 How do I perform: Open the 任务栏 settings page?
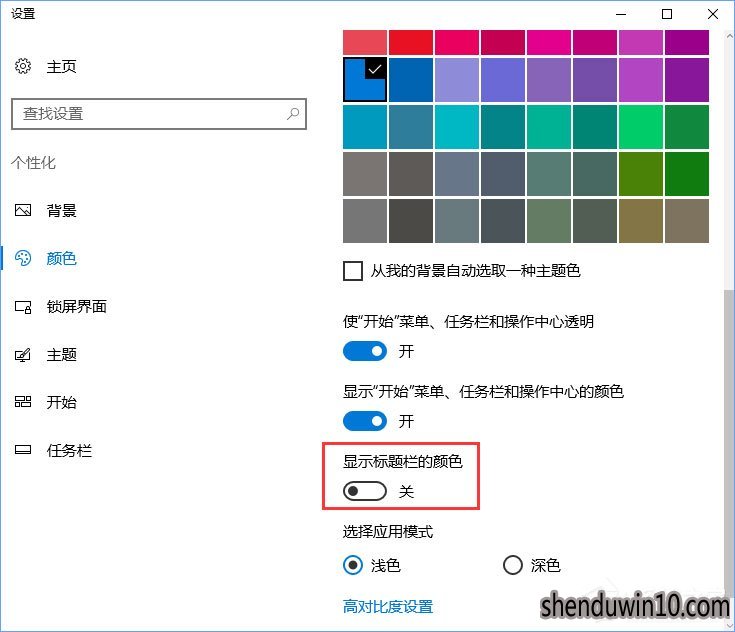click(69, 451)
